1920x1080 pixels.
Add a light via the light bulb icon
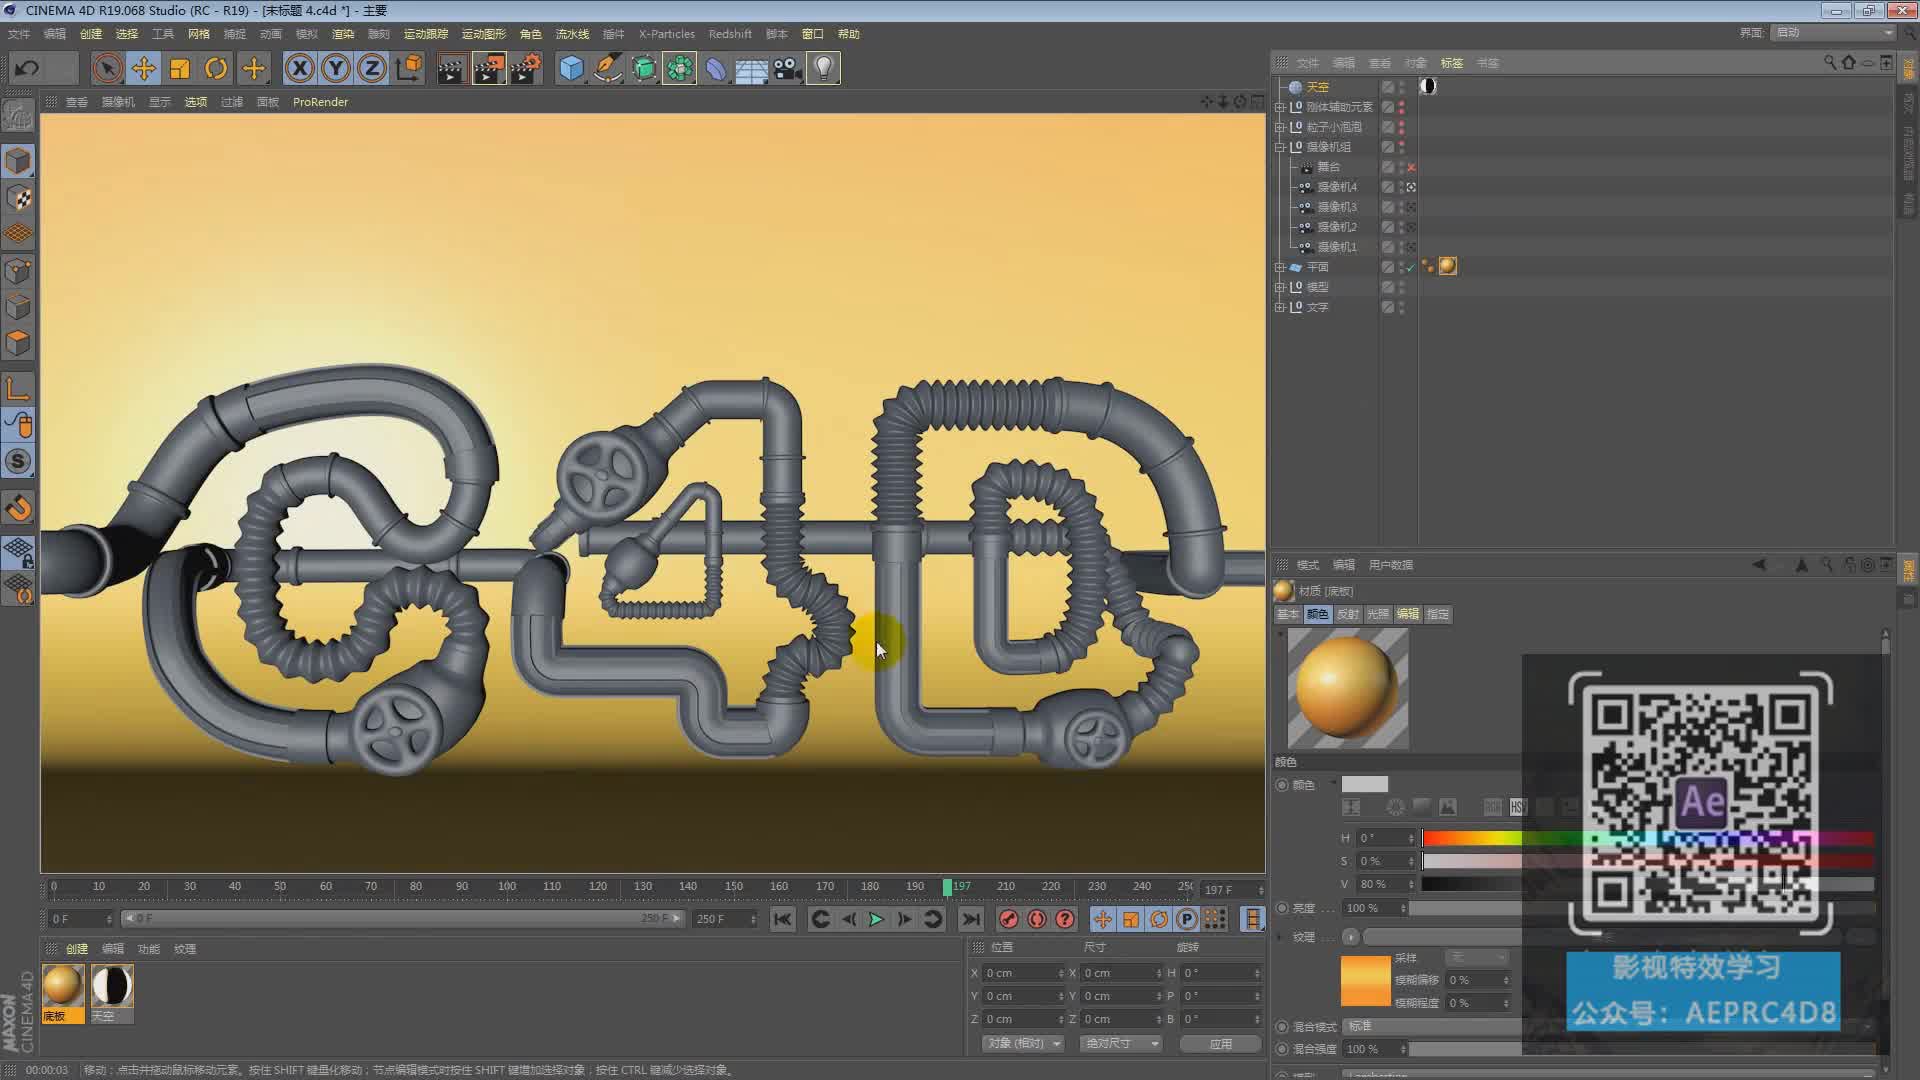(823, 68)
